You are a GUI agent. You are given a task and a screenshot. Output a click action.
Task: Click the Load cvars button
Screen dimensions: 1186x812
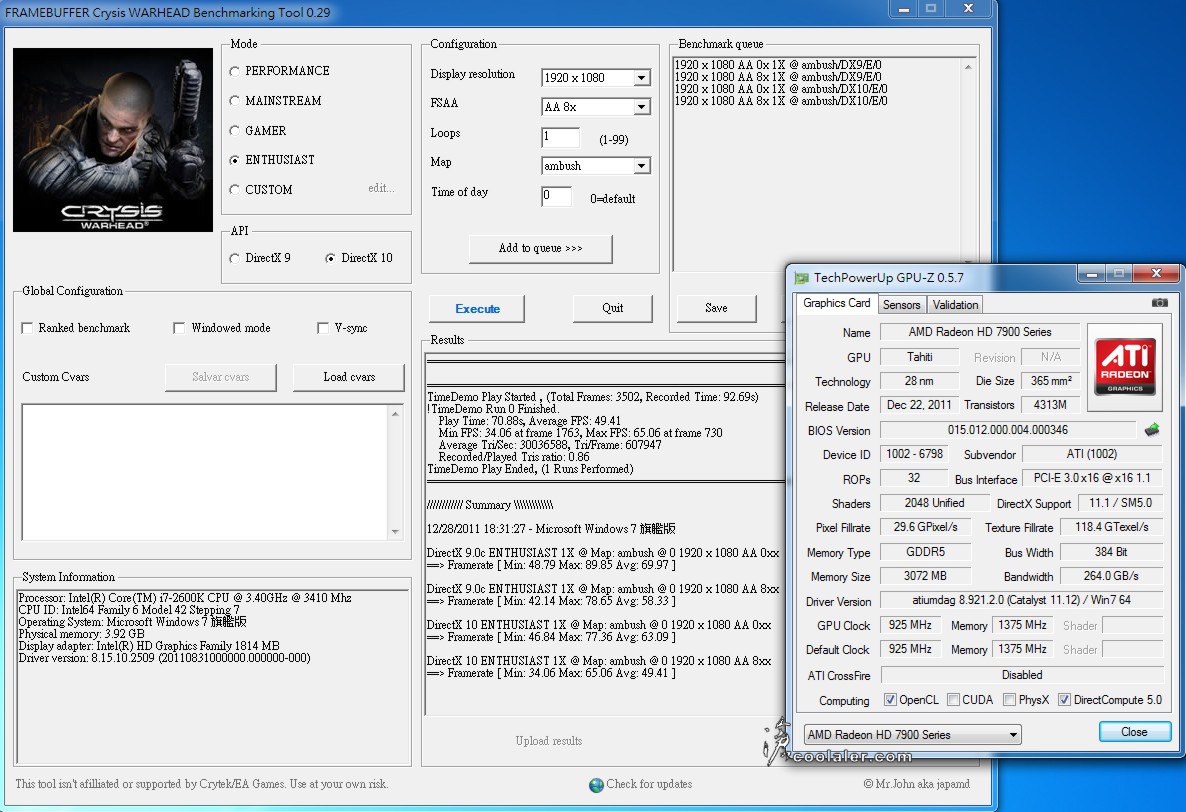349,377
